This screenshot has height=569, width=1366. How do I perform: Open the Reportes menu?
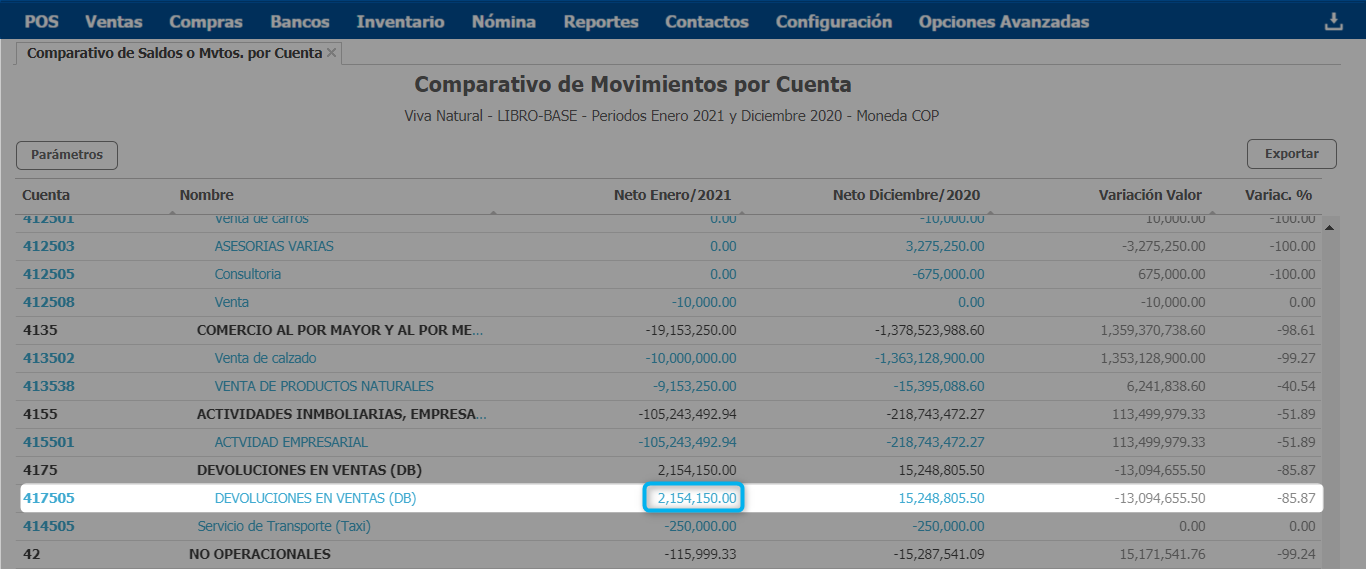[x=600, y=22]
